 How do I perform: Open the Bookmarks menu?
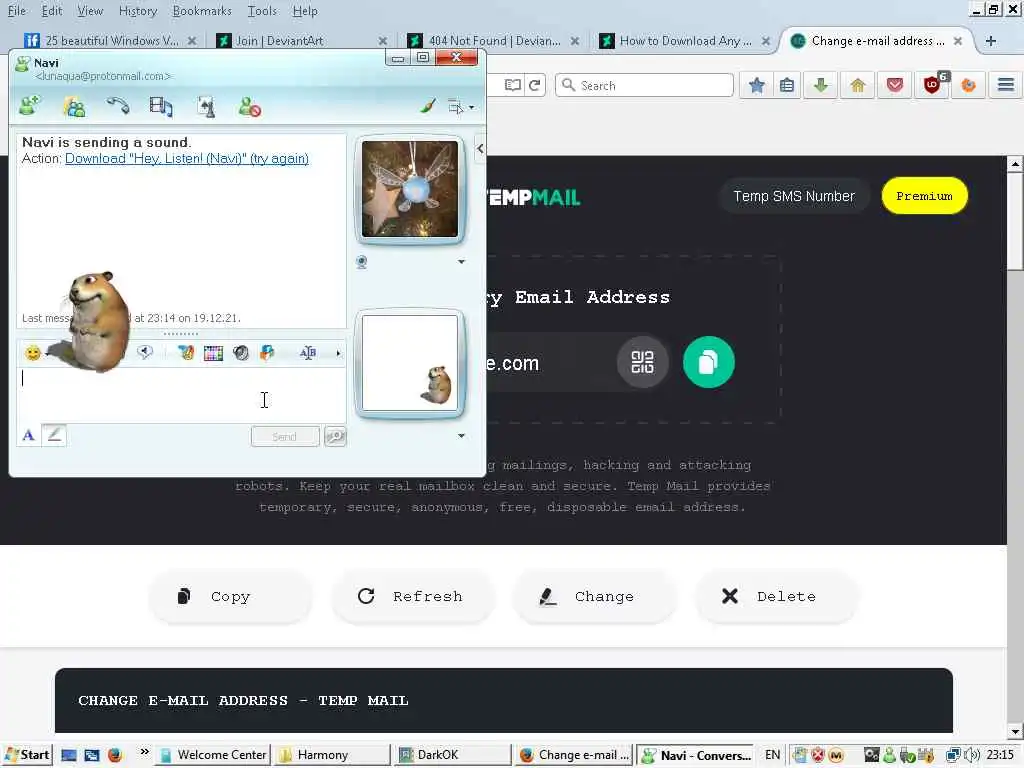point(202,11)
